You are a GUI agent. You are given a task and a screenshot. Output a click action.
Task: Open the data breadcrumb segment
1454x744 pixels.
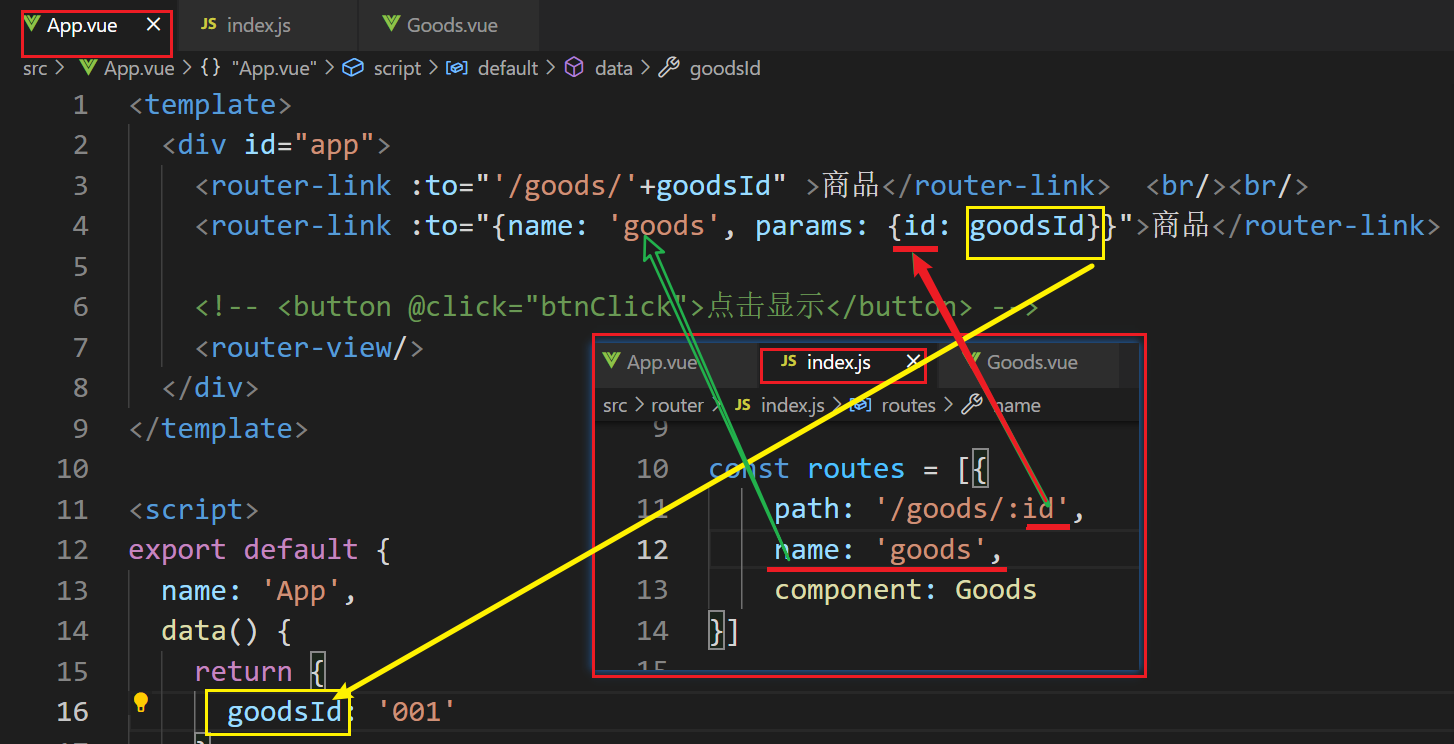[x=613, y=68]
